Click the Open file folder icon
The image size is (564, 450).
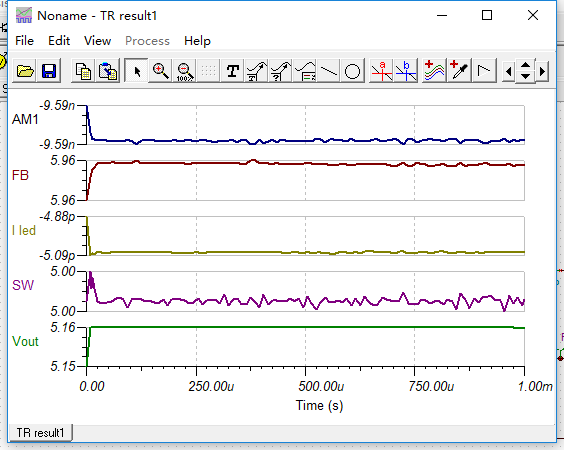coord(25,71)
